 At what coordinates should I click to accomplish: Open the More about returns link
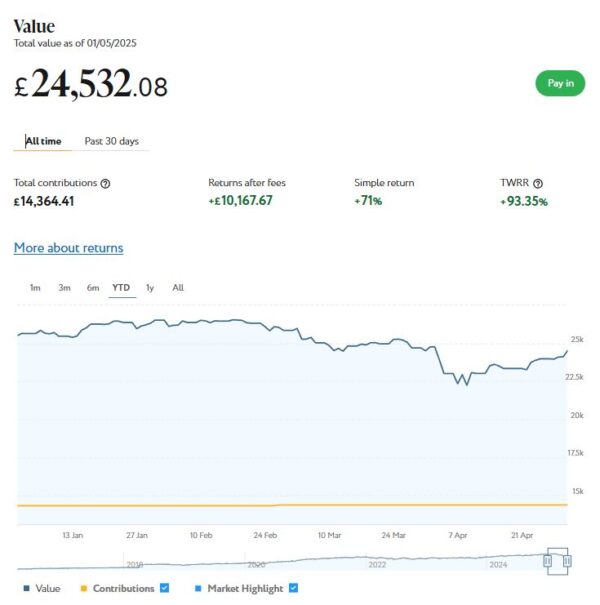pos(69,248)
